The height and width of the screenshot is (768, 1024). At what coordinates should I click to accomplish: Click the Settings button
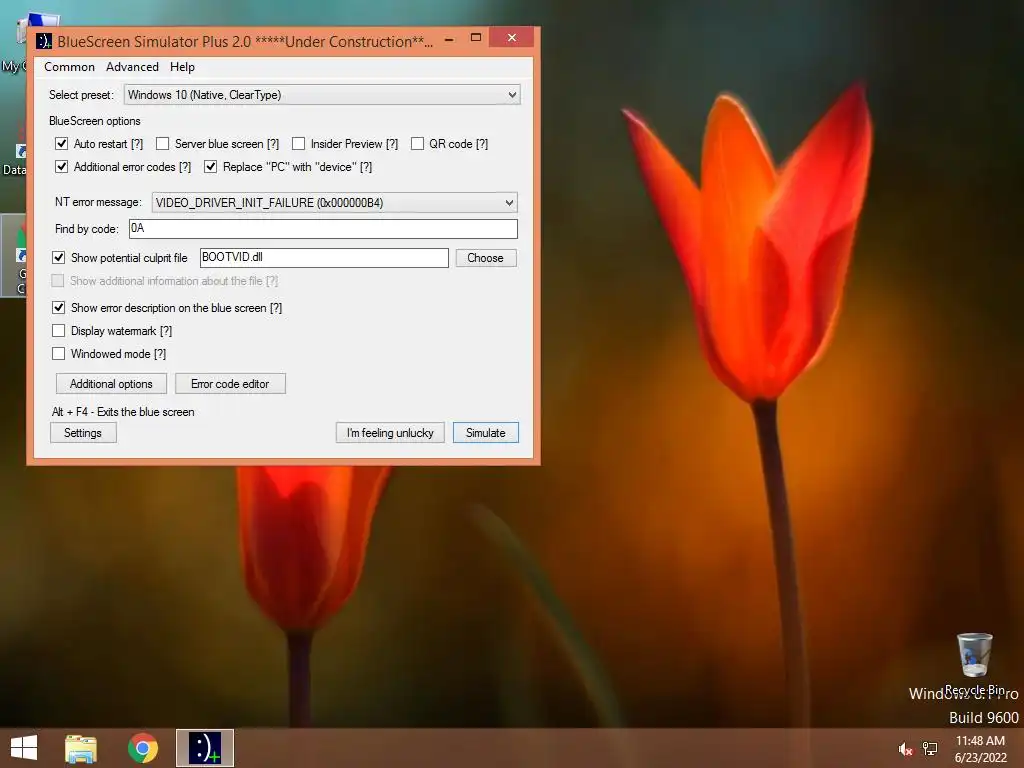(83, 433)
